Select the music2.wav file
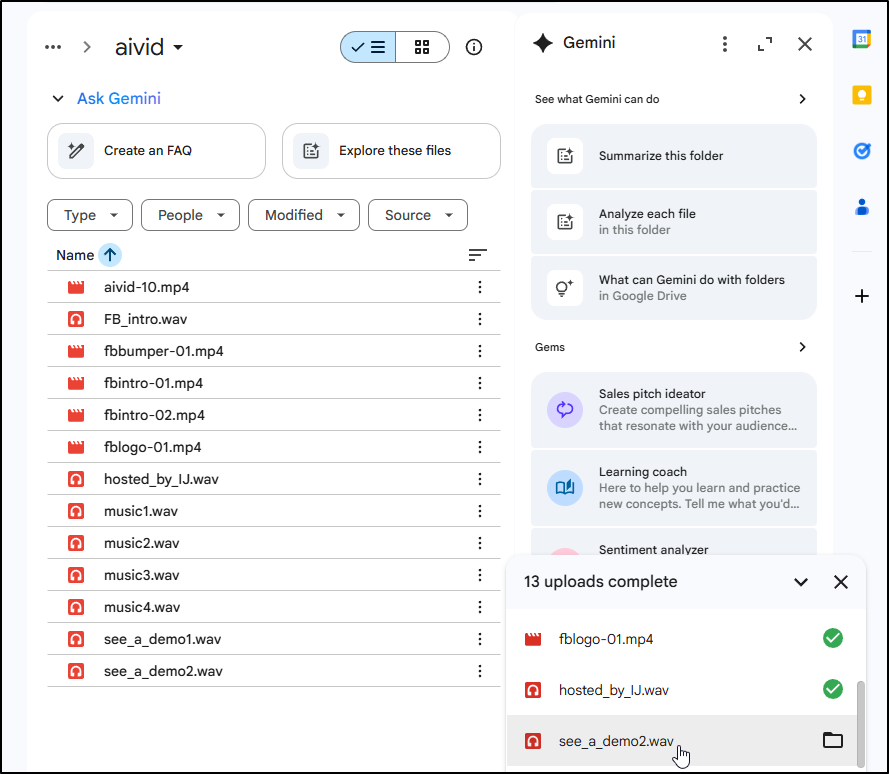The height and width of the screenshot is (774, 889). [x=274, y=543]
